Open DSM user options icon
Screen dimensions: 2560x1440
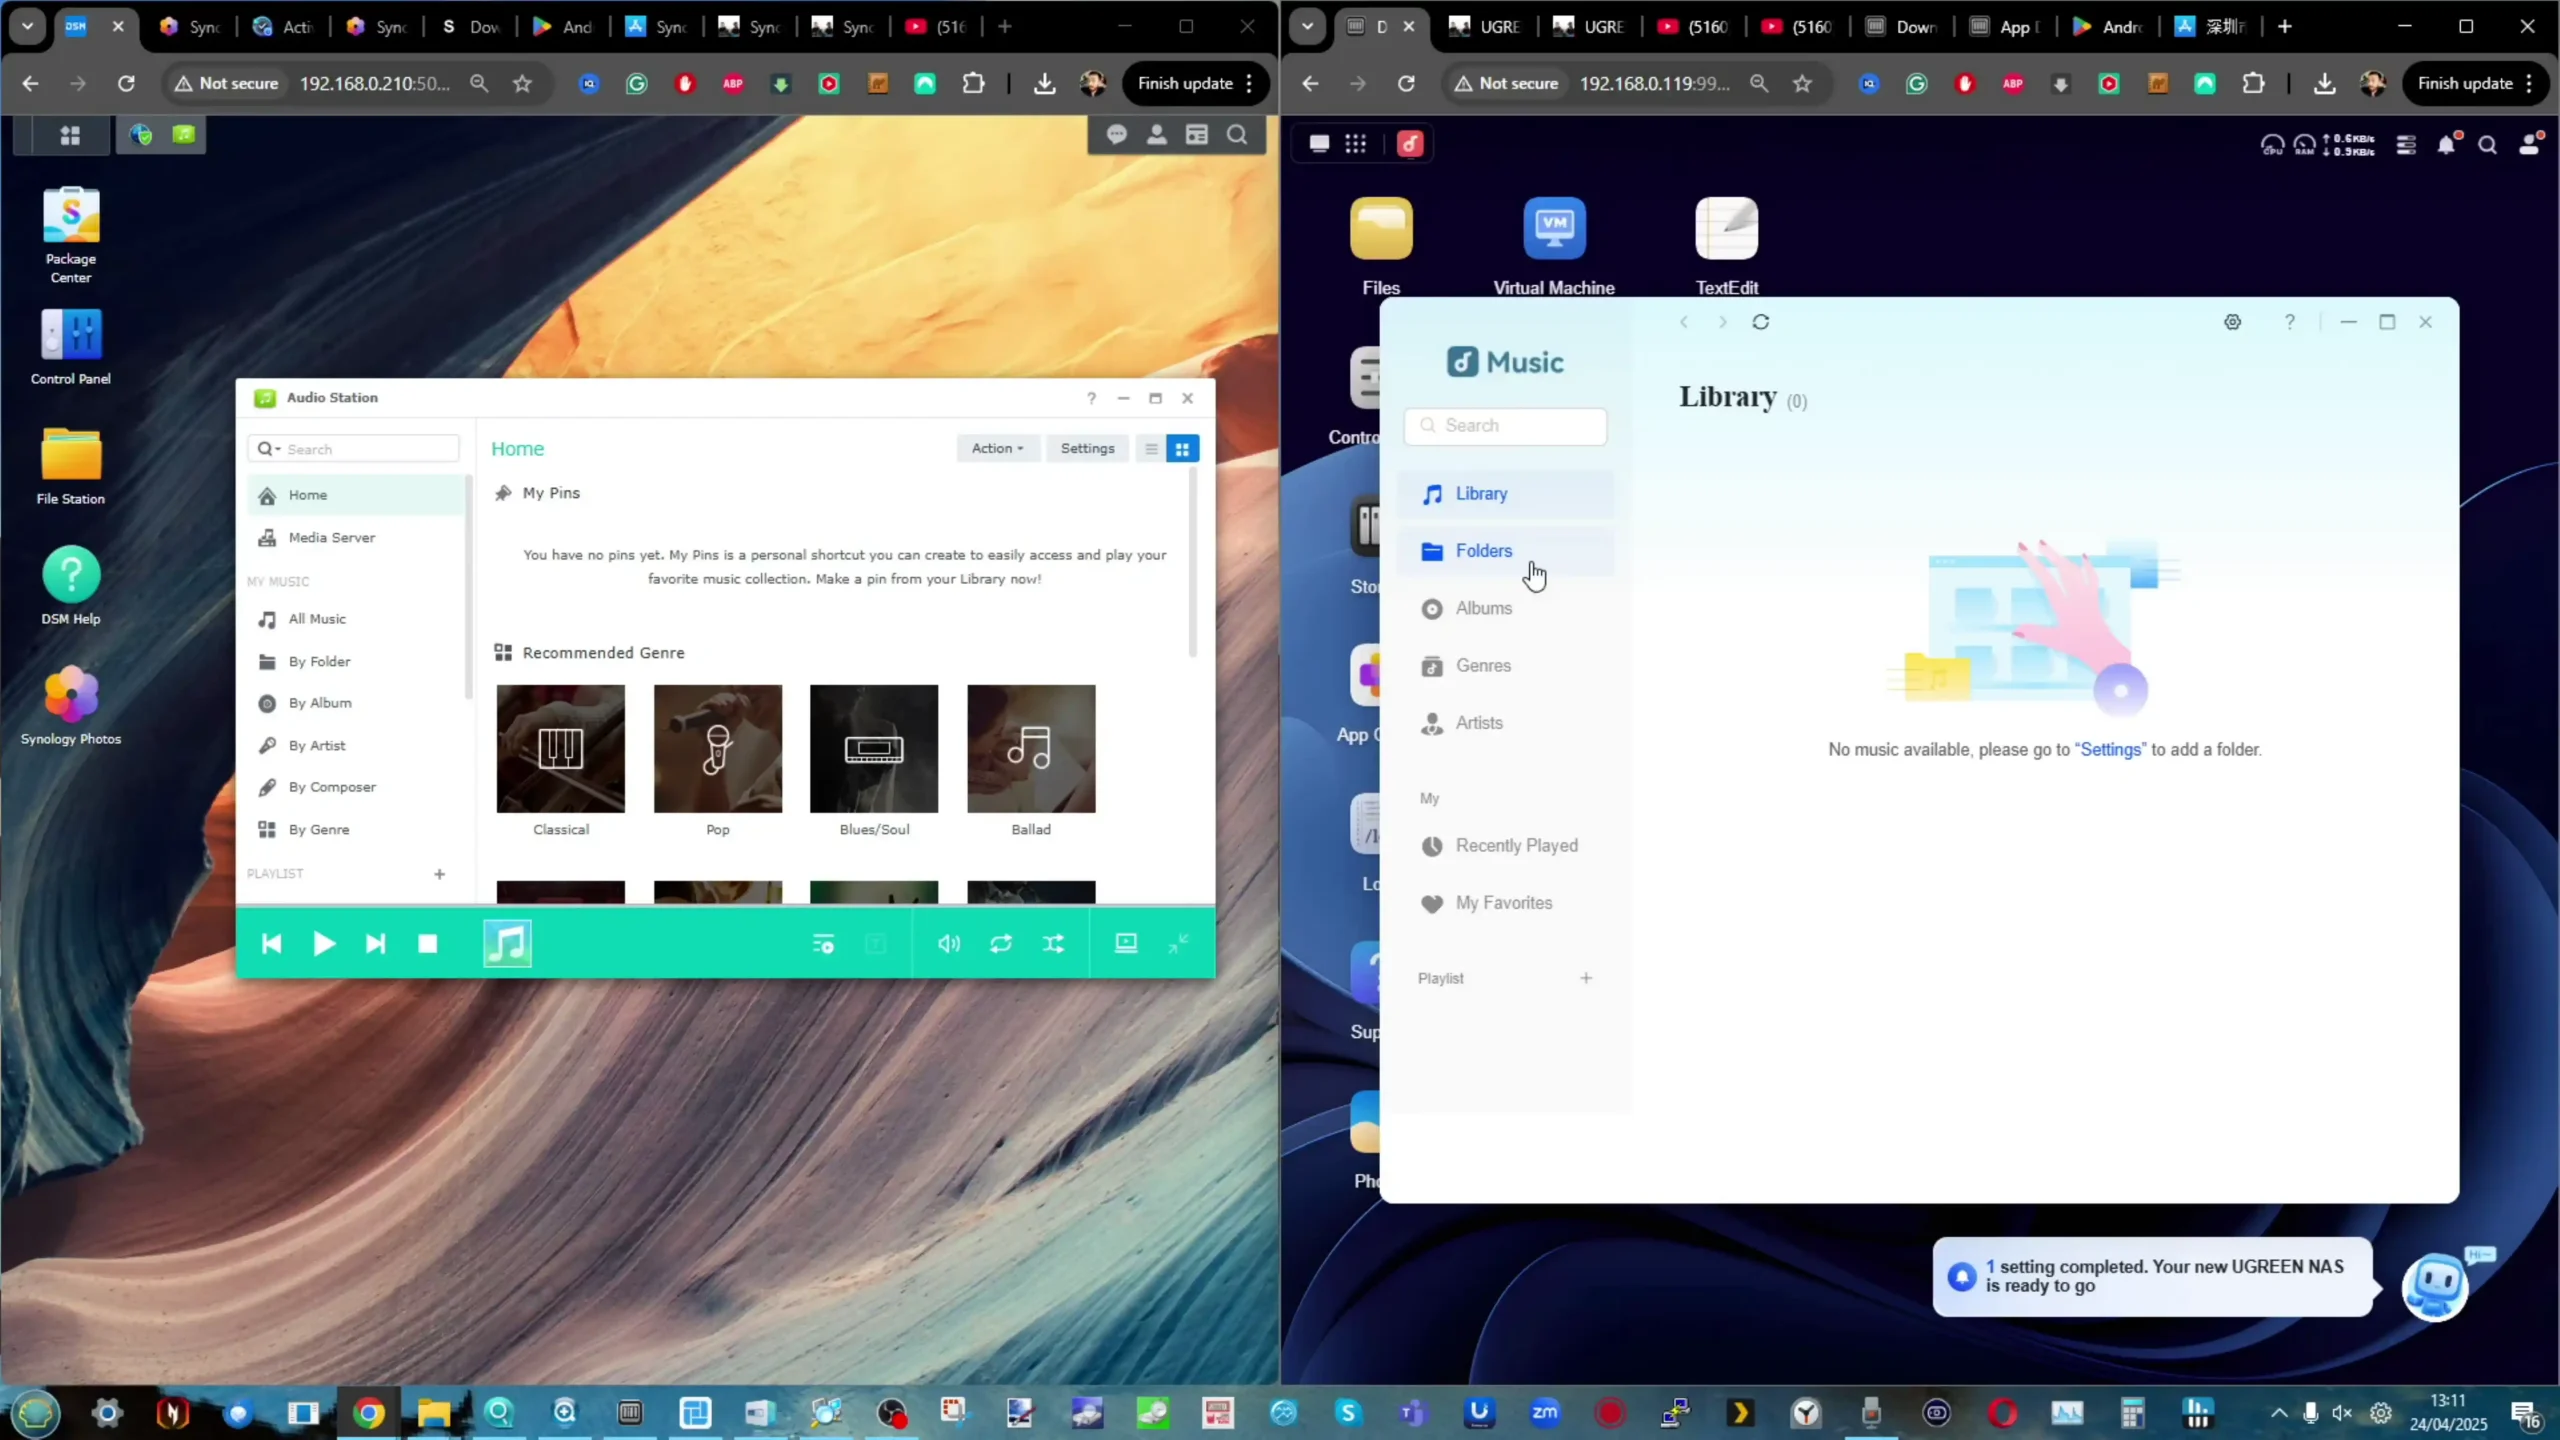click(1157, 135)
